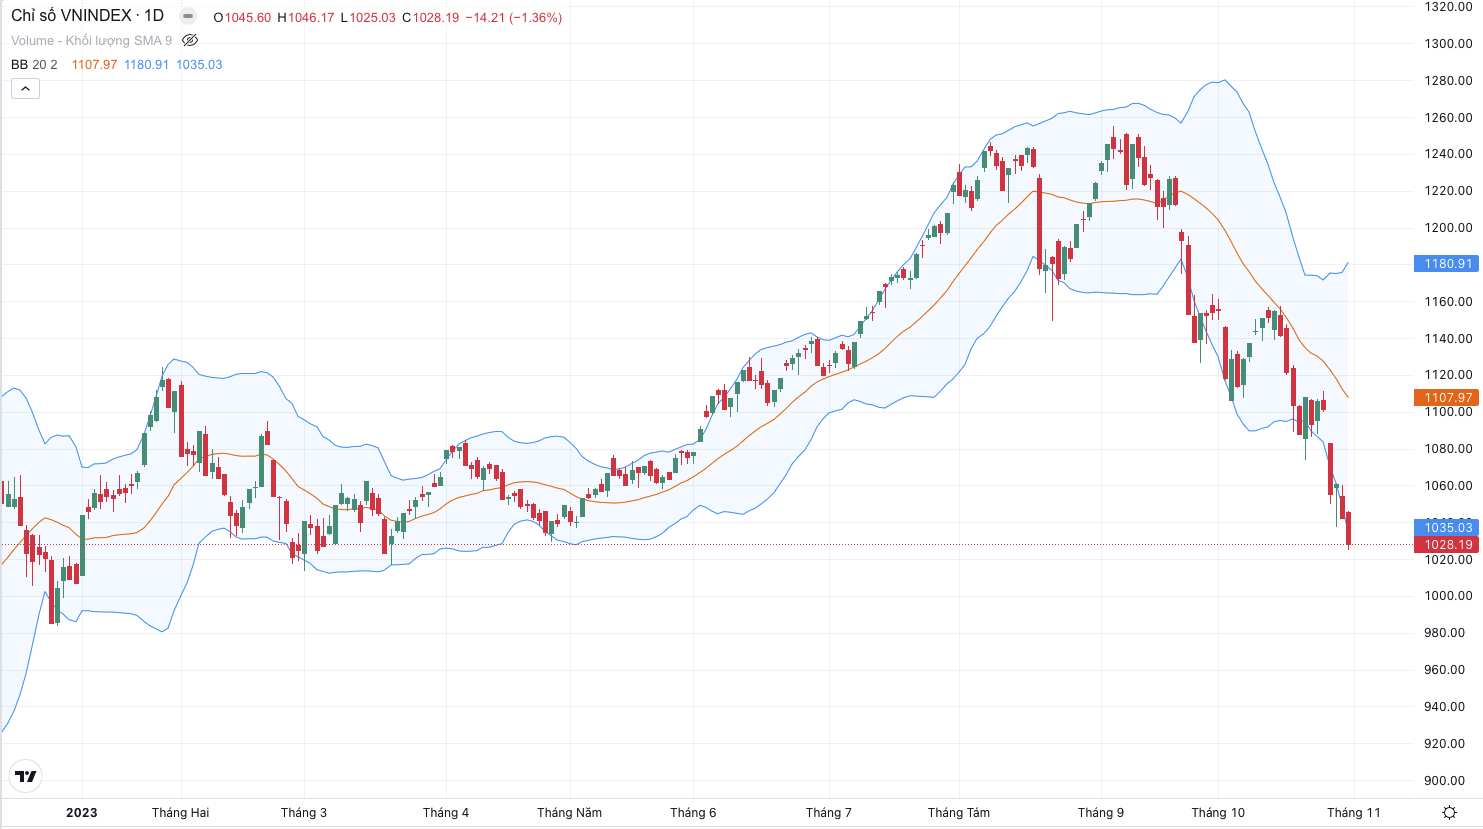Click the Tháng 3 time axis label

click(304, 812)
